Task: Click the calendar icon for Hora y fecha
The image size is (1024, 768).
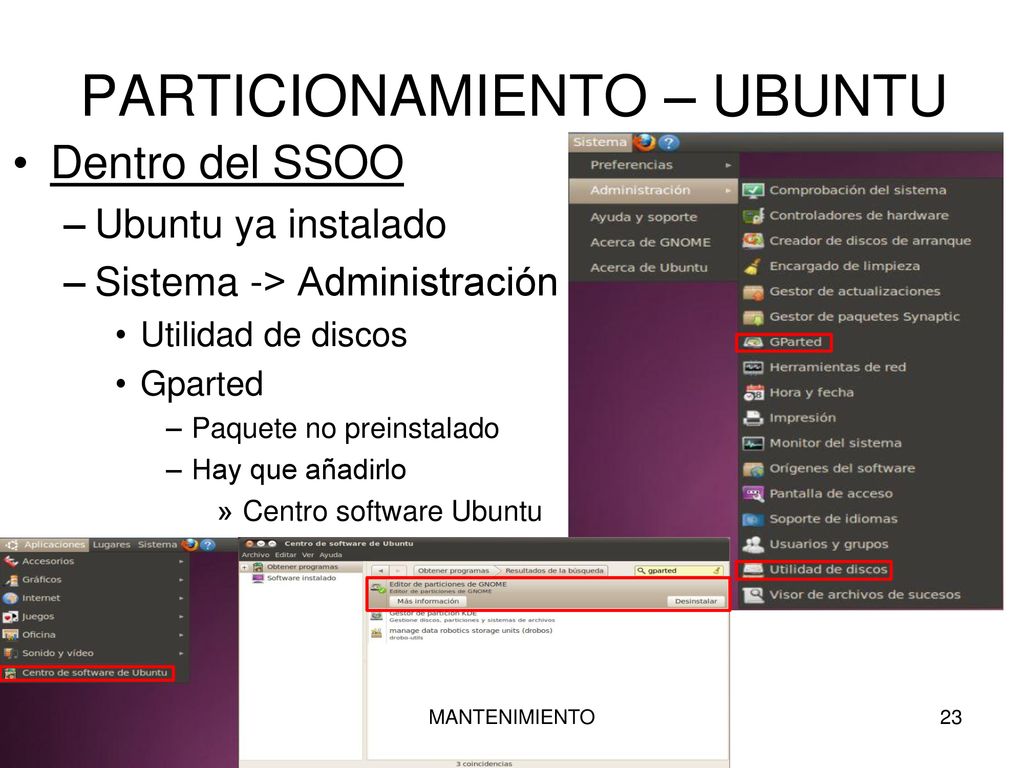Action: [x=753, y=393]
